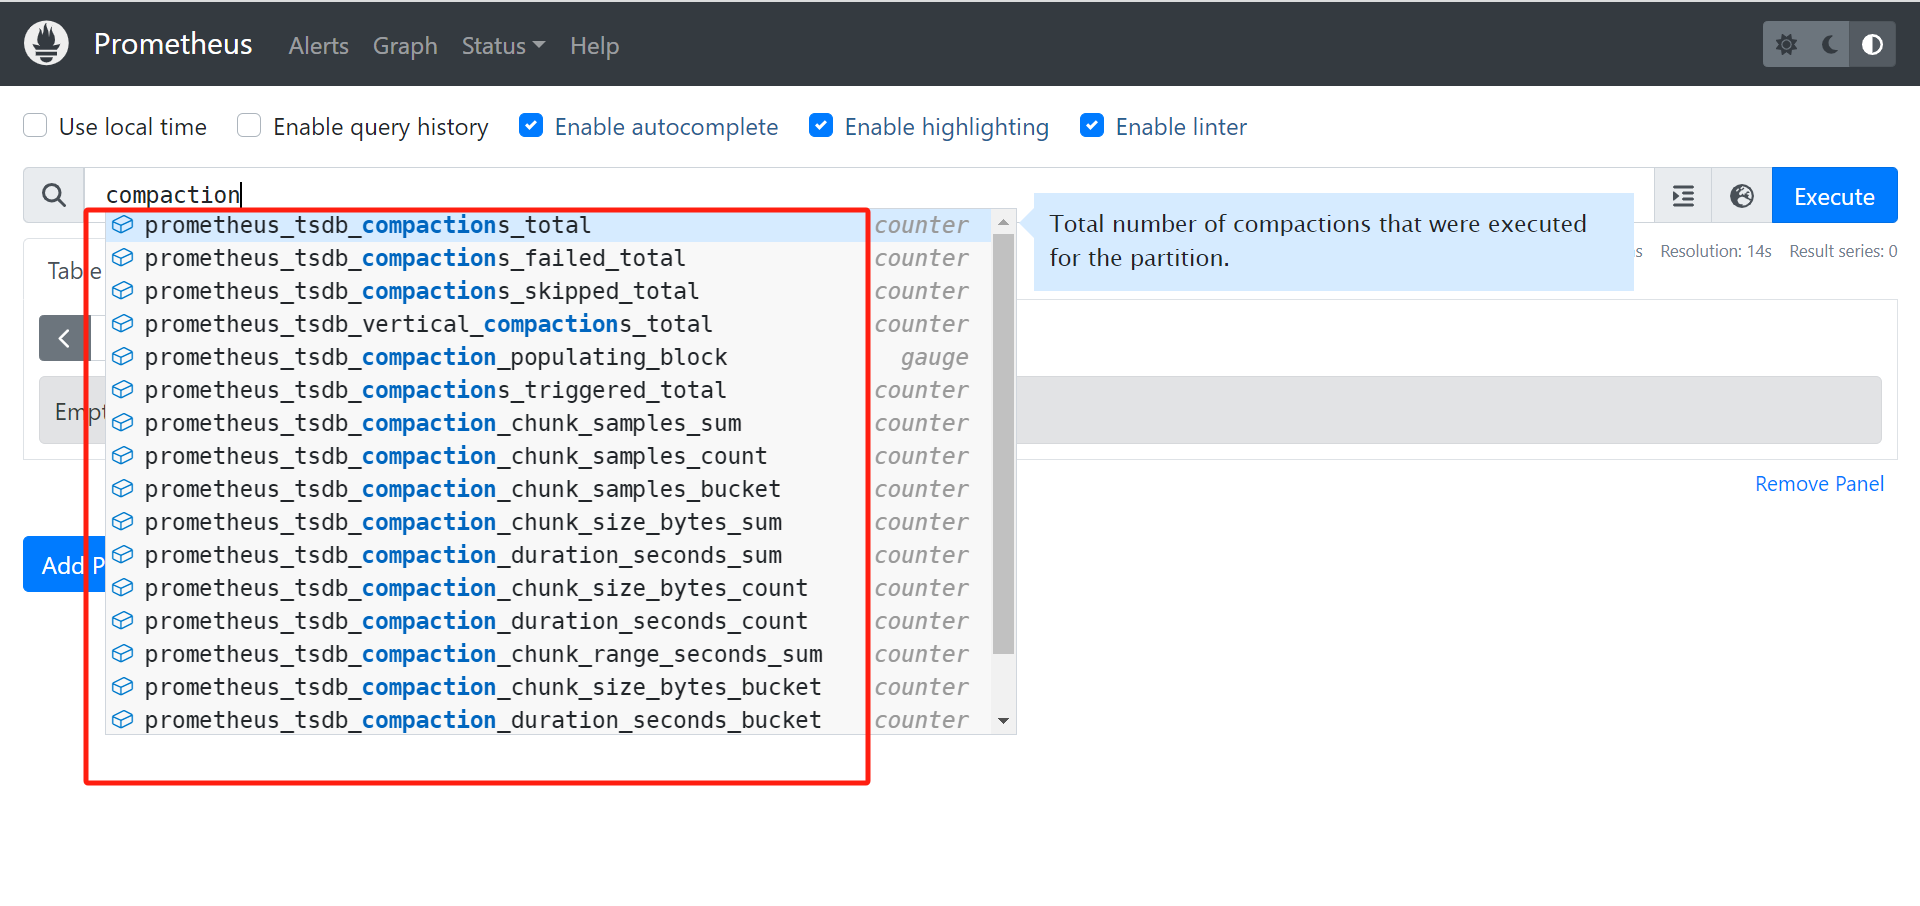Open the Alerts page
The width and height of the screenshot is (1920, 906).
tap(319, 46)
